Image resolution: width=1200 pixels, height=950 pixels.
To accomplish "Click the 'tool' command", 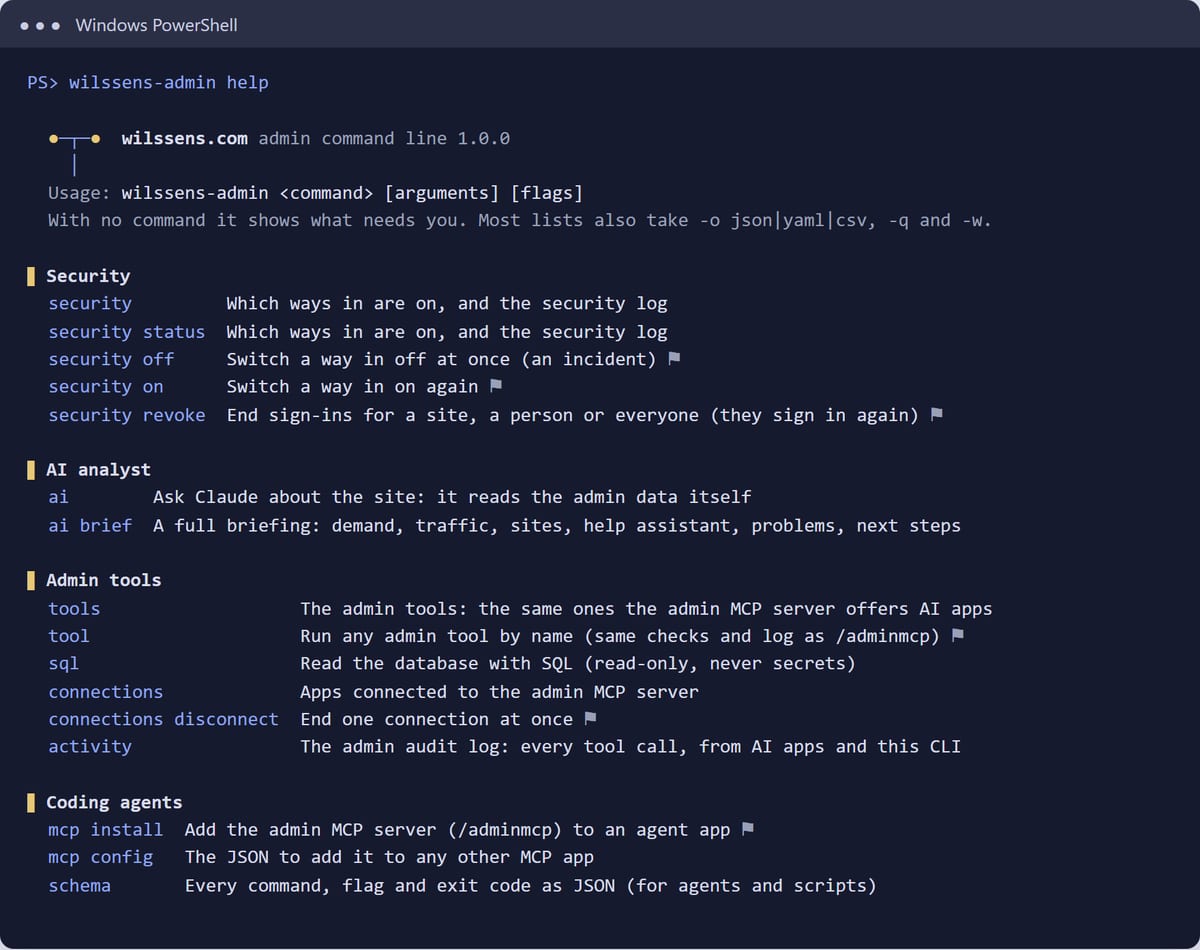I will point(69,636).
